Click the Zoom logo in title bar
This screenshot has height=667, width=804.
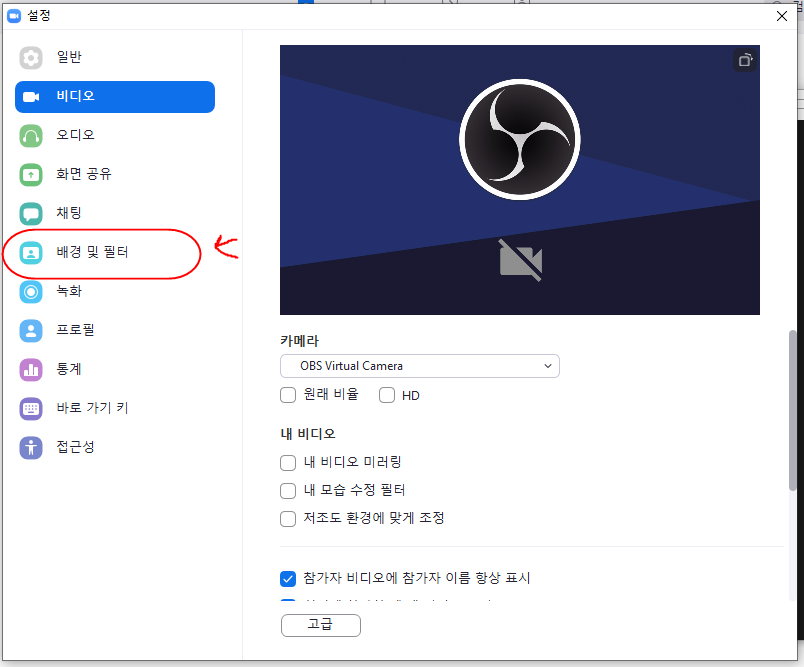pos(14,16)
